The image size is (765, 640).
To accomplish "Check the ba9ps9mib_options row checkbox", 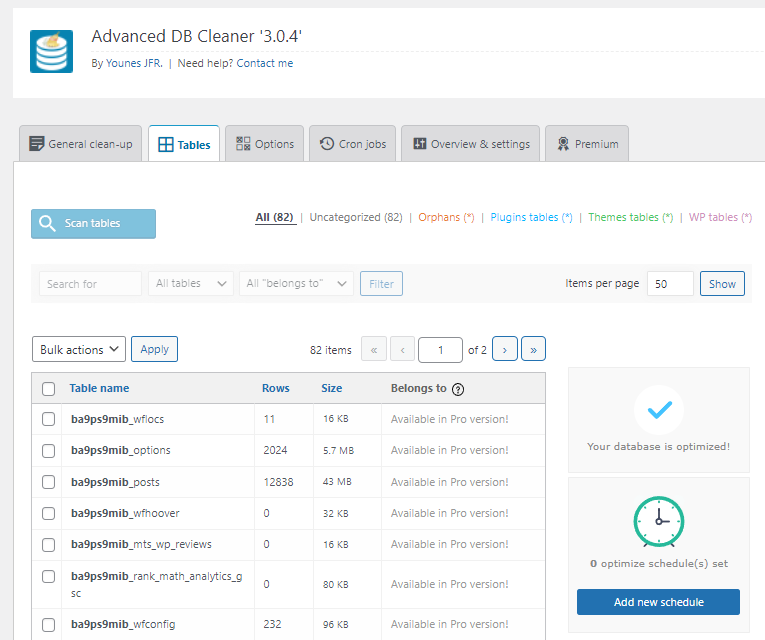I will coord(48,450).
